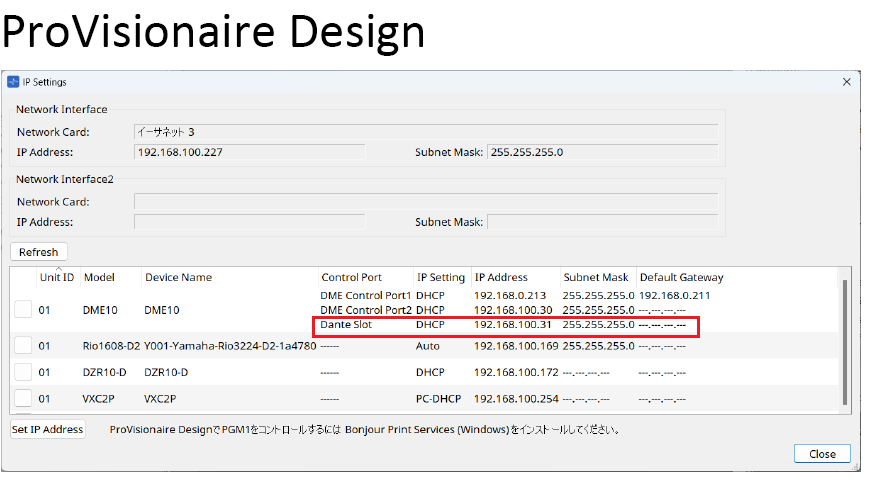
Task: Click IP address 192.168.100.172
Action: 516,372
